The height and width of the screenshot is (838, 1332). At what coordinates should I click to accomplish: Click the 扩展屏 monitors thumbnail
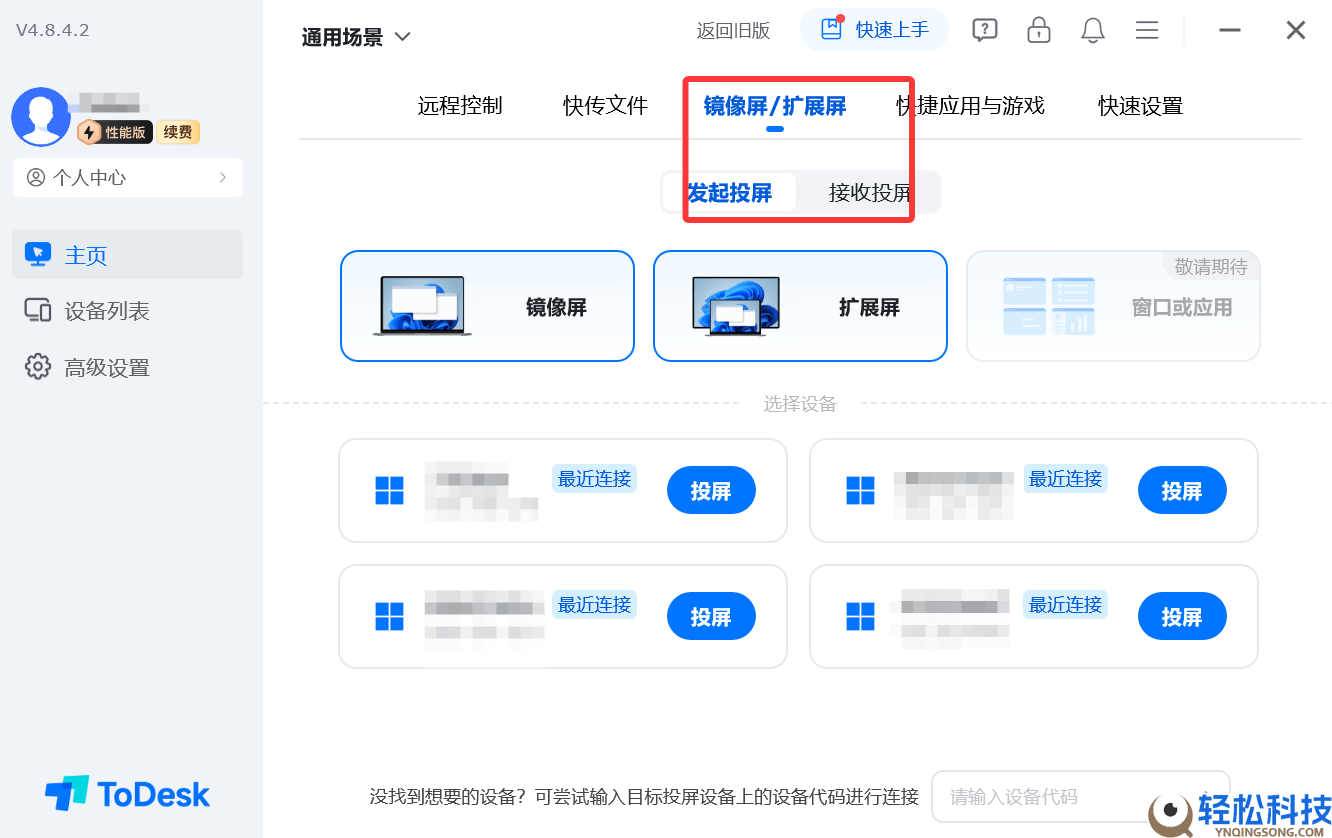[x=736, y=305]
